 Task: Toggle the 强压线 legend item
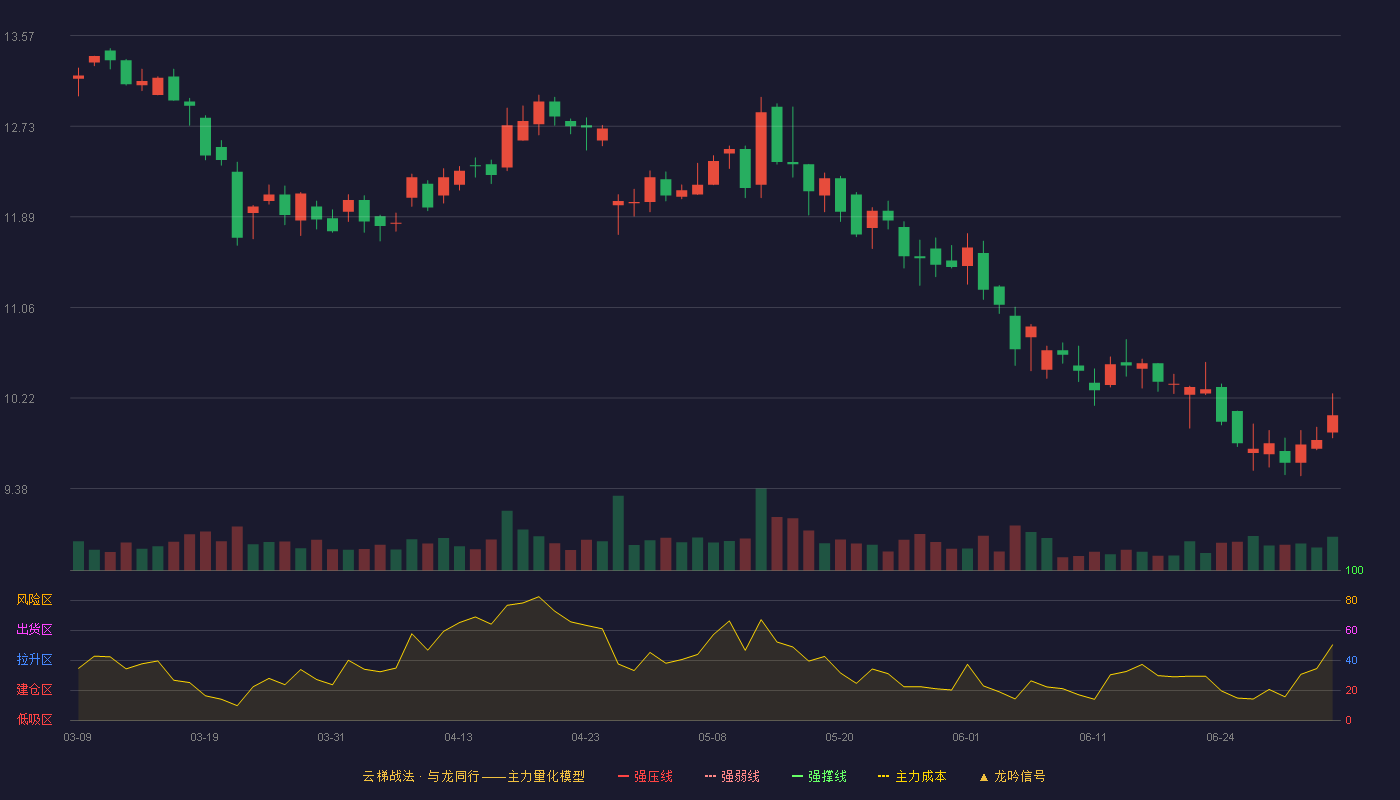coord(645,776)
